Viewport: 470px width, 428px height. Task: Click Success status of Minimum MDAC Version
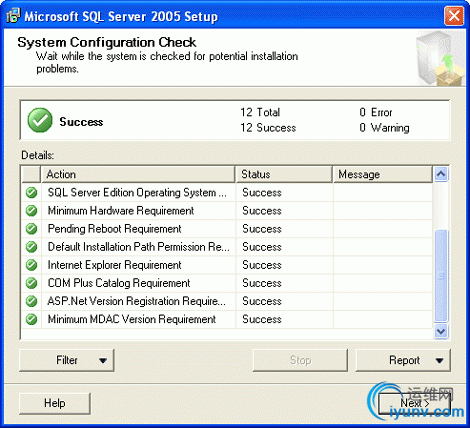coord(262,319)
